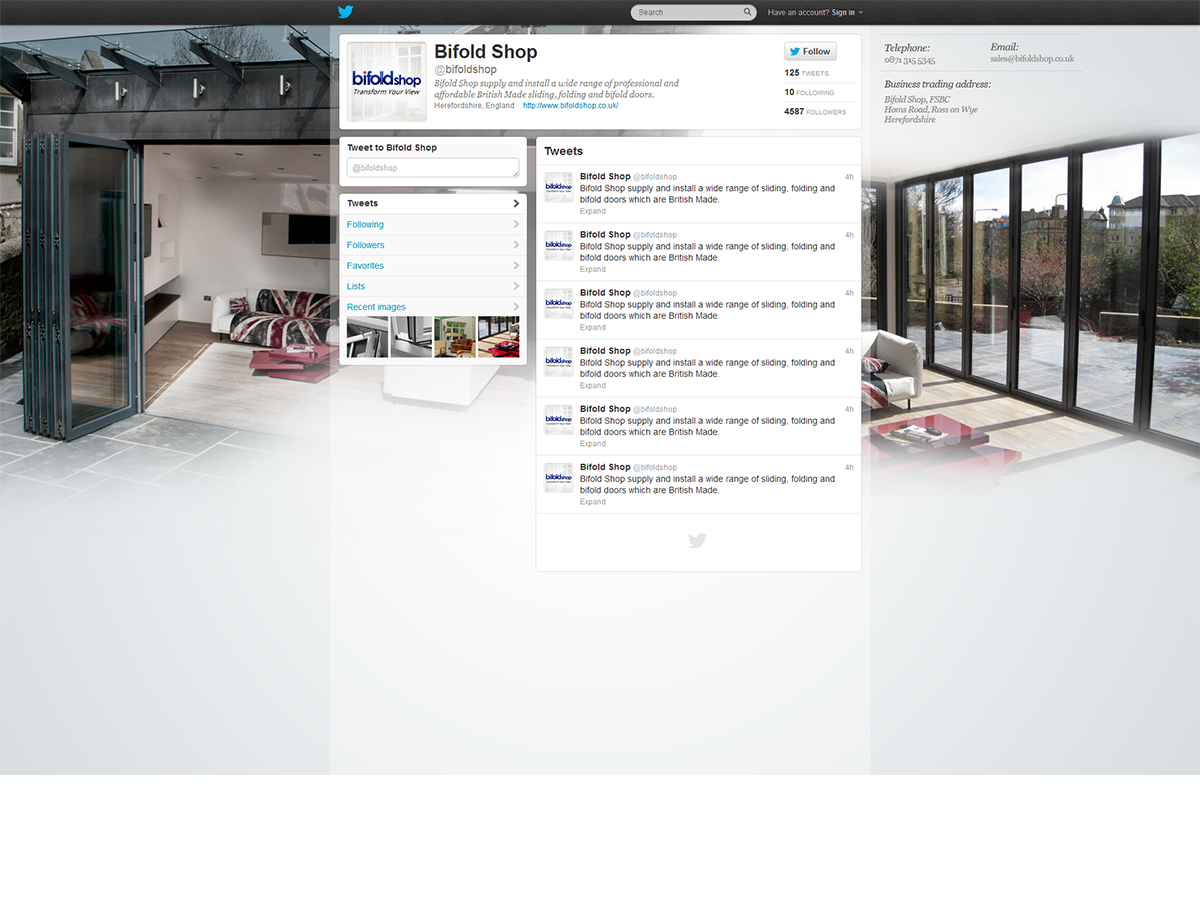Viewport: 1200px width, 900px height.
Task: Click chevron arrow next to Tweets
Action: [x=516, y=203]
